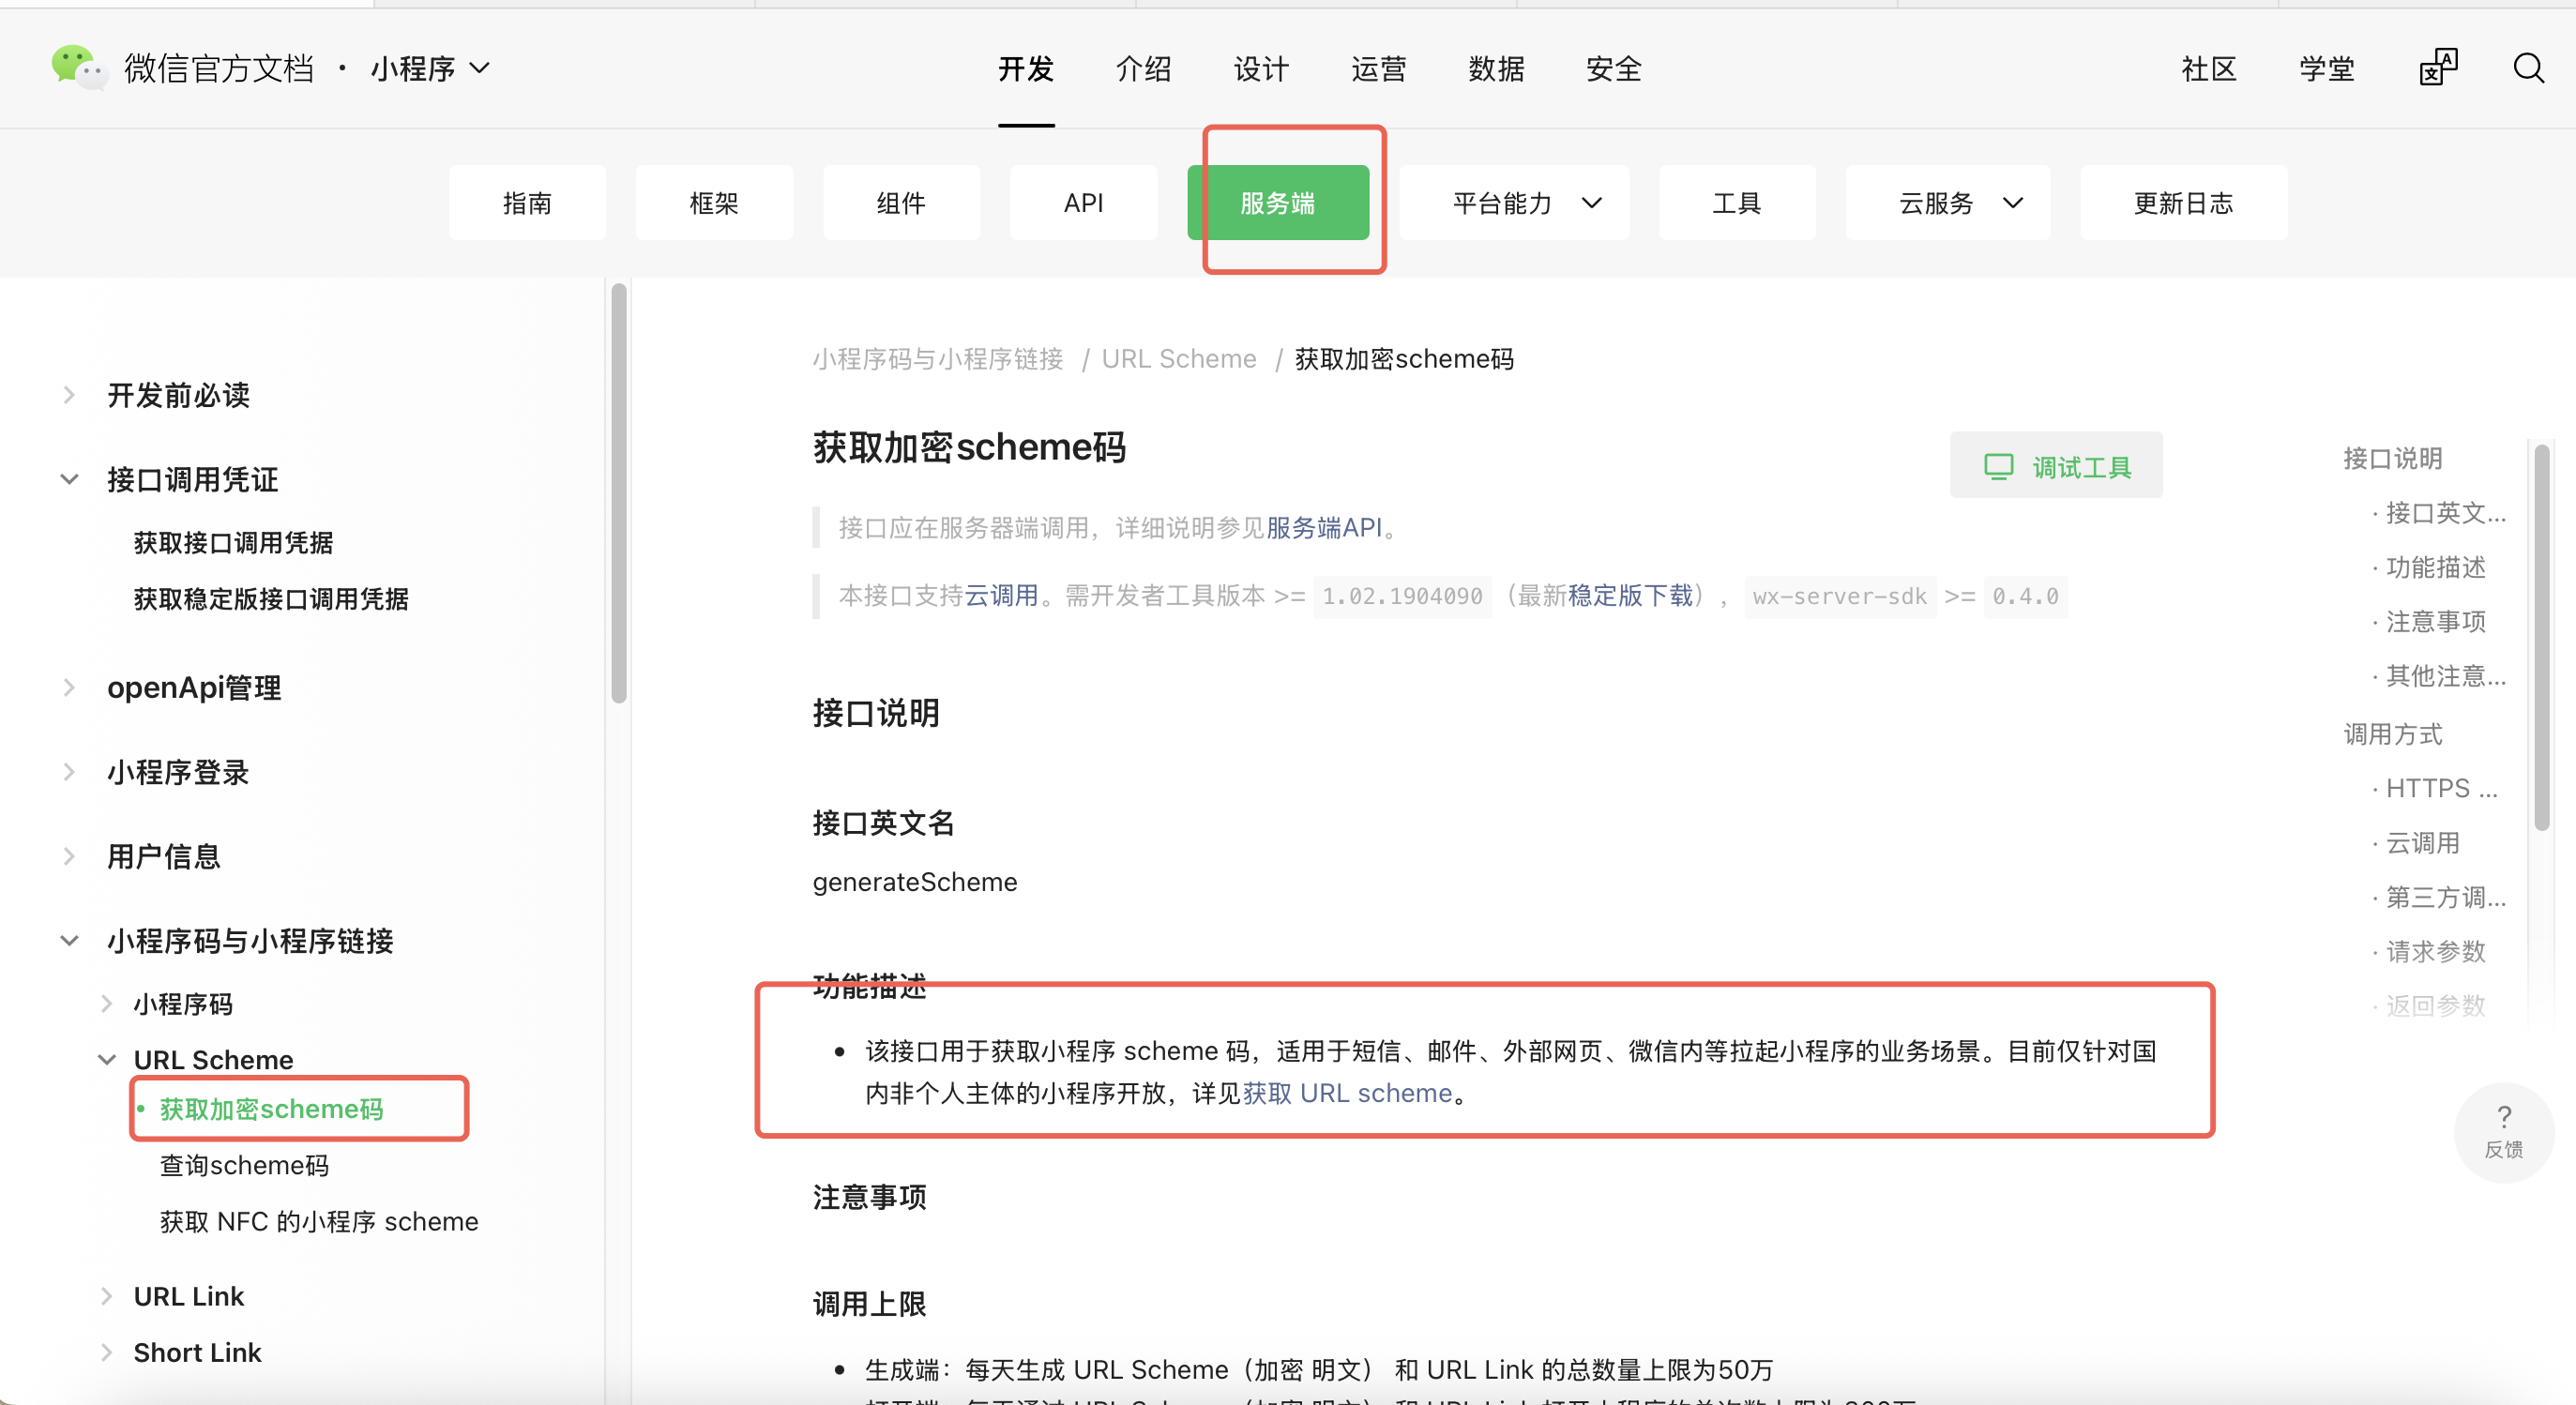This screenshot has height=1405, width=2576.
Task: Click the 调试工具 debug tool monitor icon
Action: tap(1998, 465)
